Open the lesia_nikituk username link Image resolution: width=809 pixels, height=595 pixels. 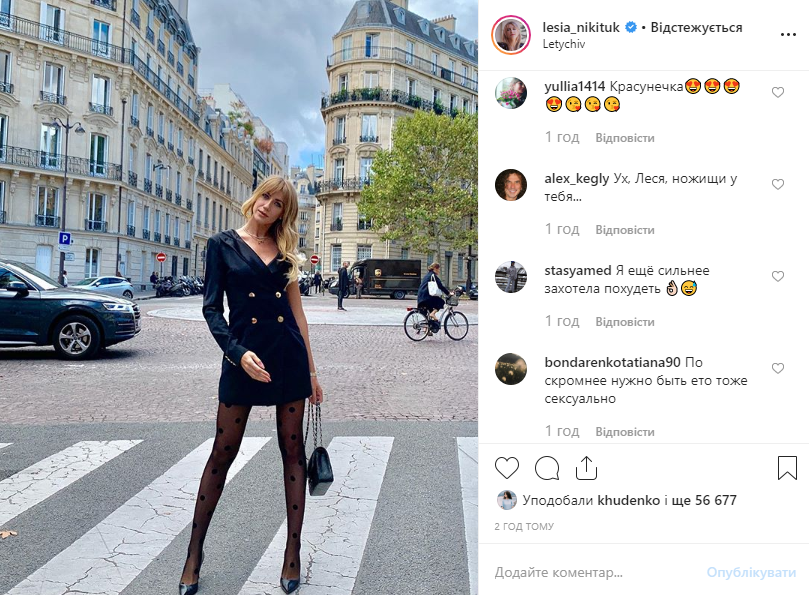coord(581,27)
